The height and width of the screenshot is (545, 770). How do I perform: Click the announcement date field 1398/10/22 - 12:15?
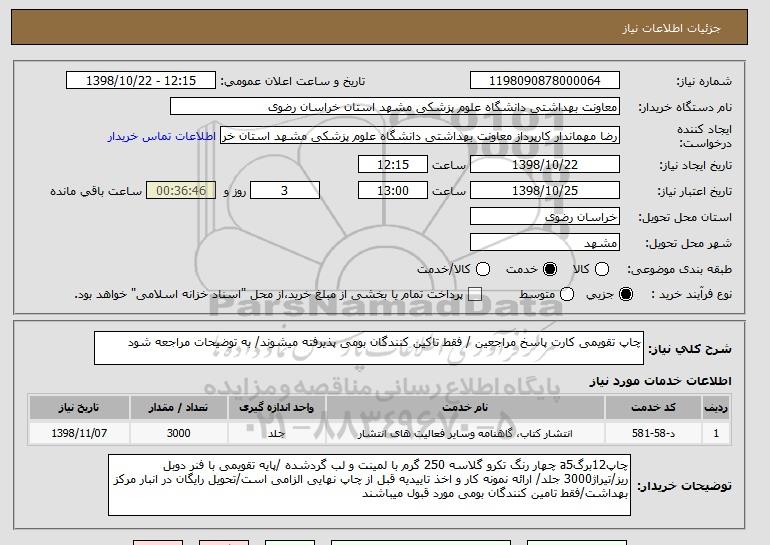(141, 81)
